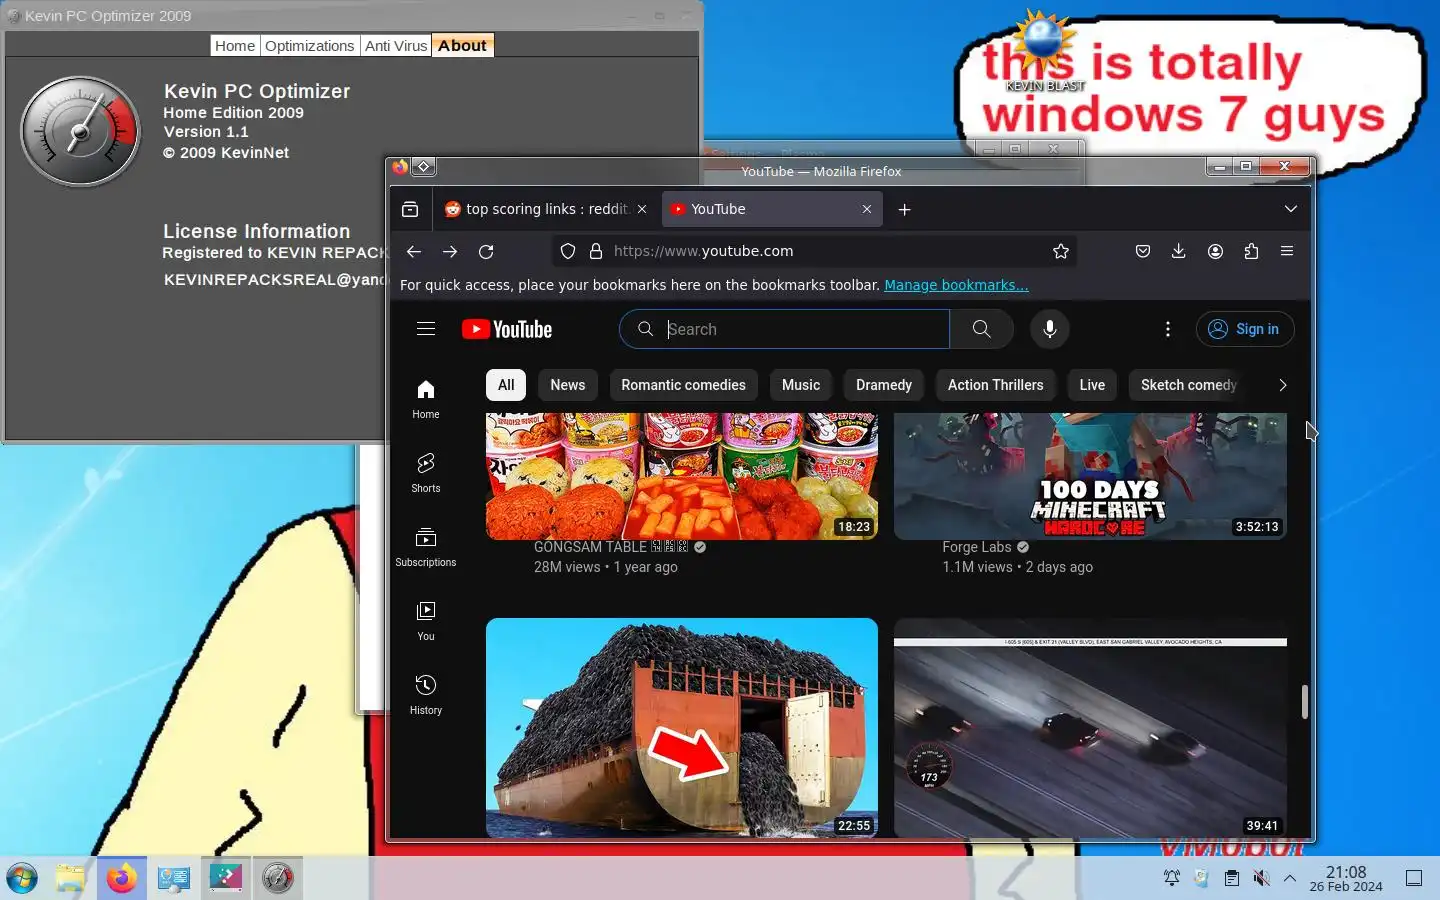Viewport: 1440px width, 900px height.
Task: Select About tab in Kevin PC Optimizer
Action: pyautogui.click(x=462, y=46)
